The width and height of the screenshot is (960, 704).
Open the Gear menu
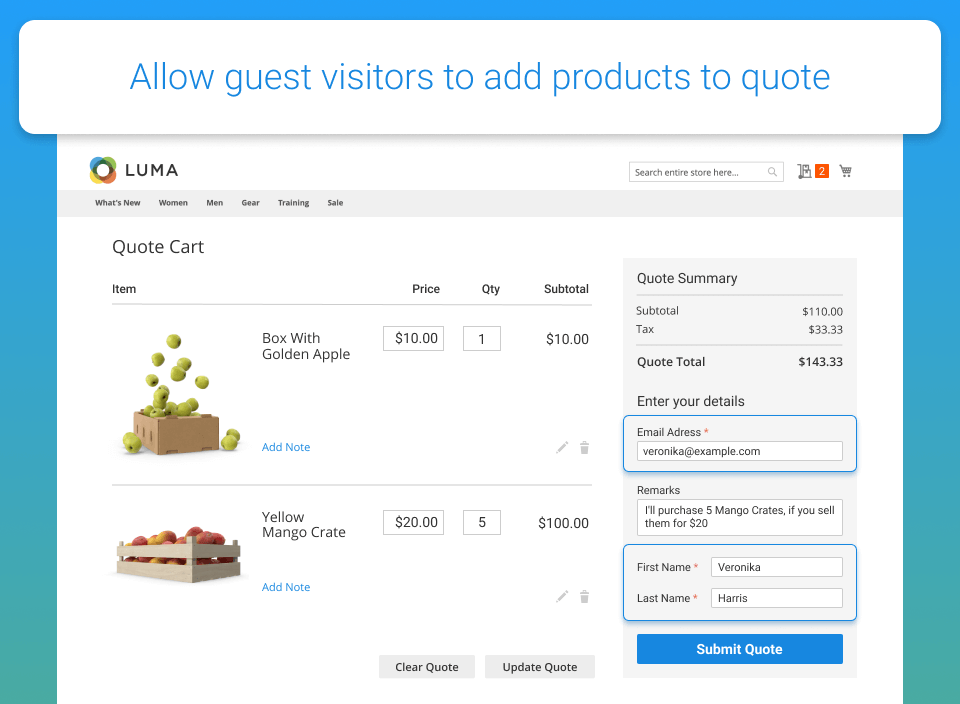pos(250,203)
